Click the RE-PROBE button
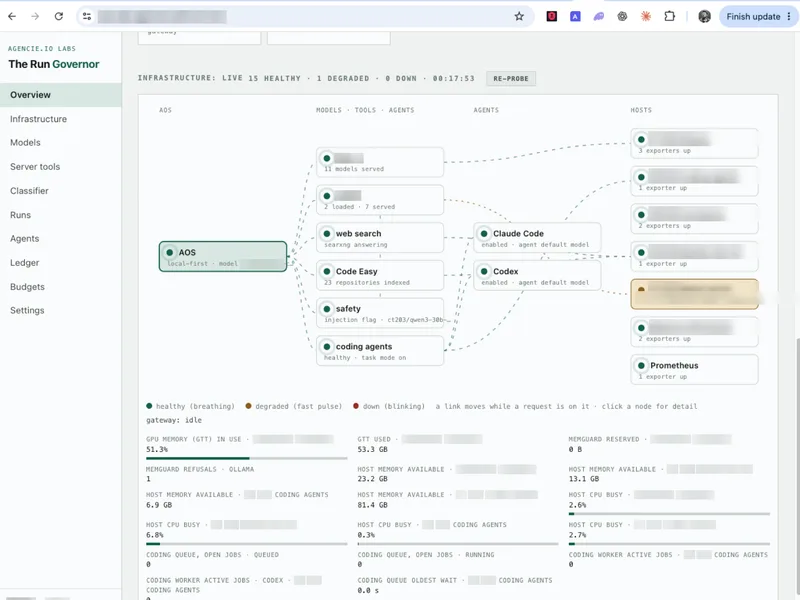The image size is (800, 600). coord(511,79)
